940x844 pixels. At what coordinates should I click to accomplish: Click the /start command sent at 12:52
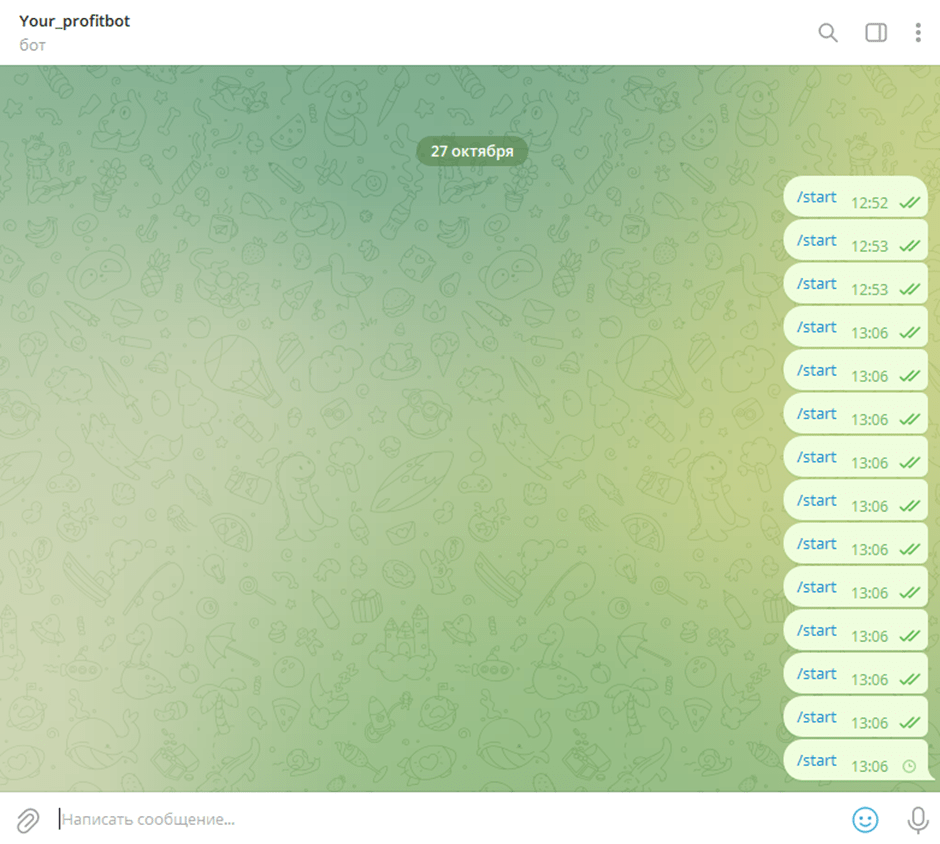pos(816,197)
